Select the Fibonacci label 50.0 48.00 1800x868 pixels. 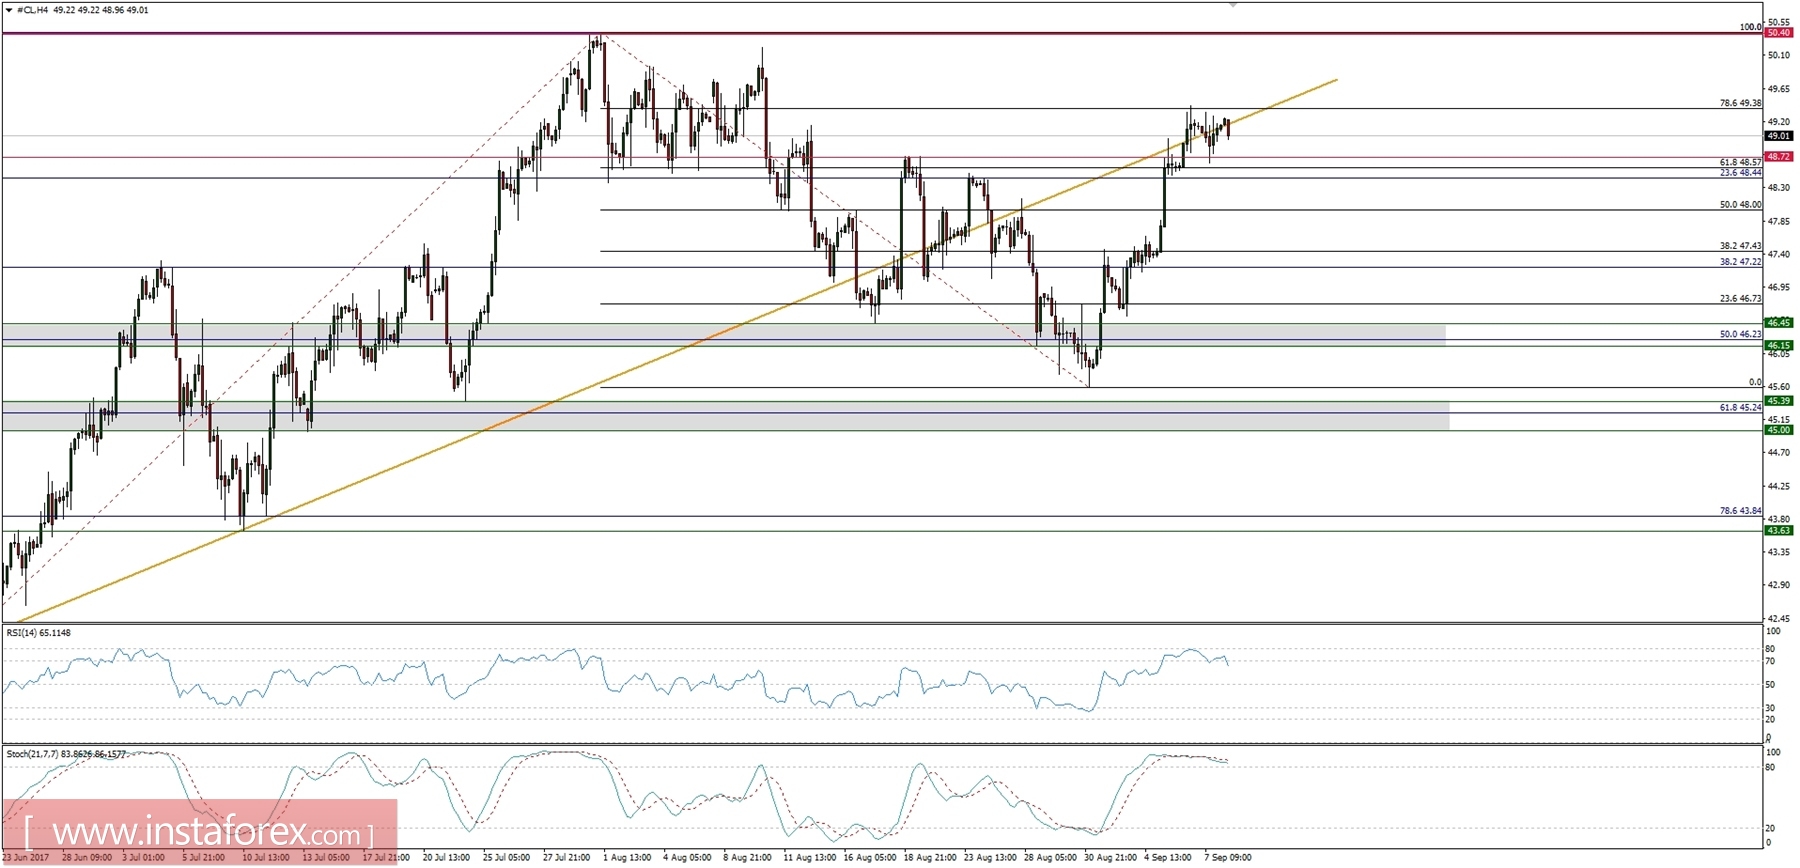tap(1740, 204)
